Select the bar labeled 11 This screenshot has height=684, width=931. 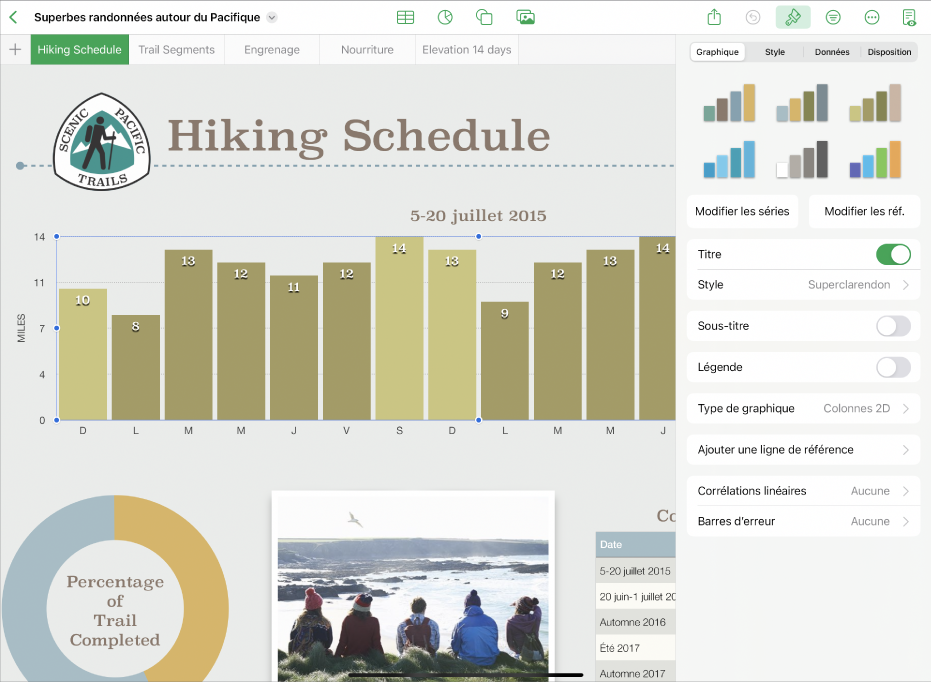pyautogui.click(x=293, y=348)
